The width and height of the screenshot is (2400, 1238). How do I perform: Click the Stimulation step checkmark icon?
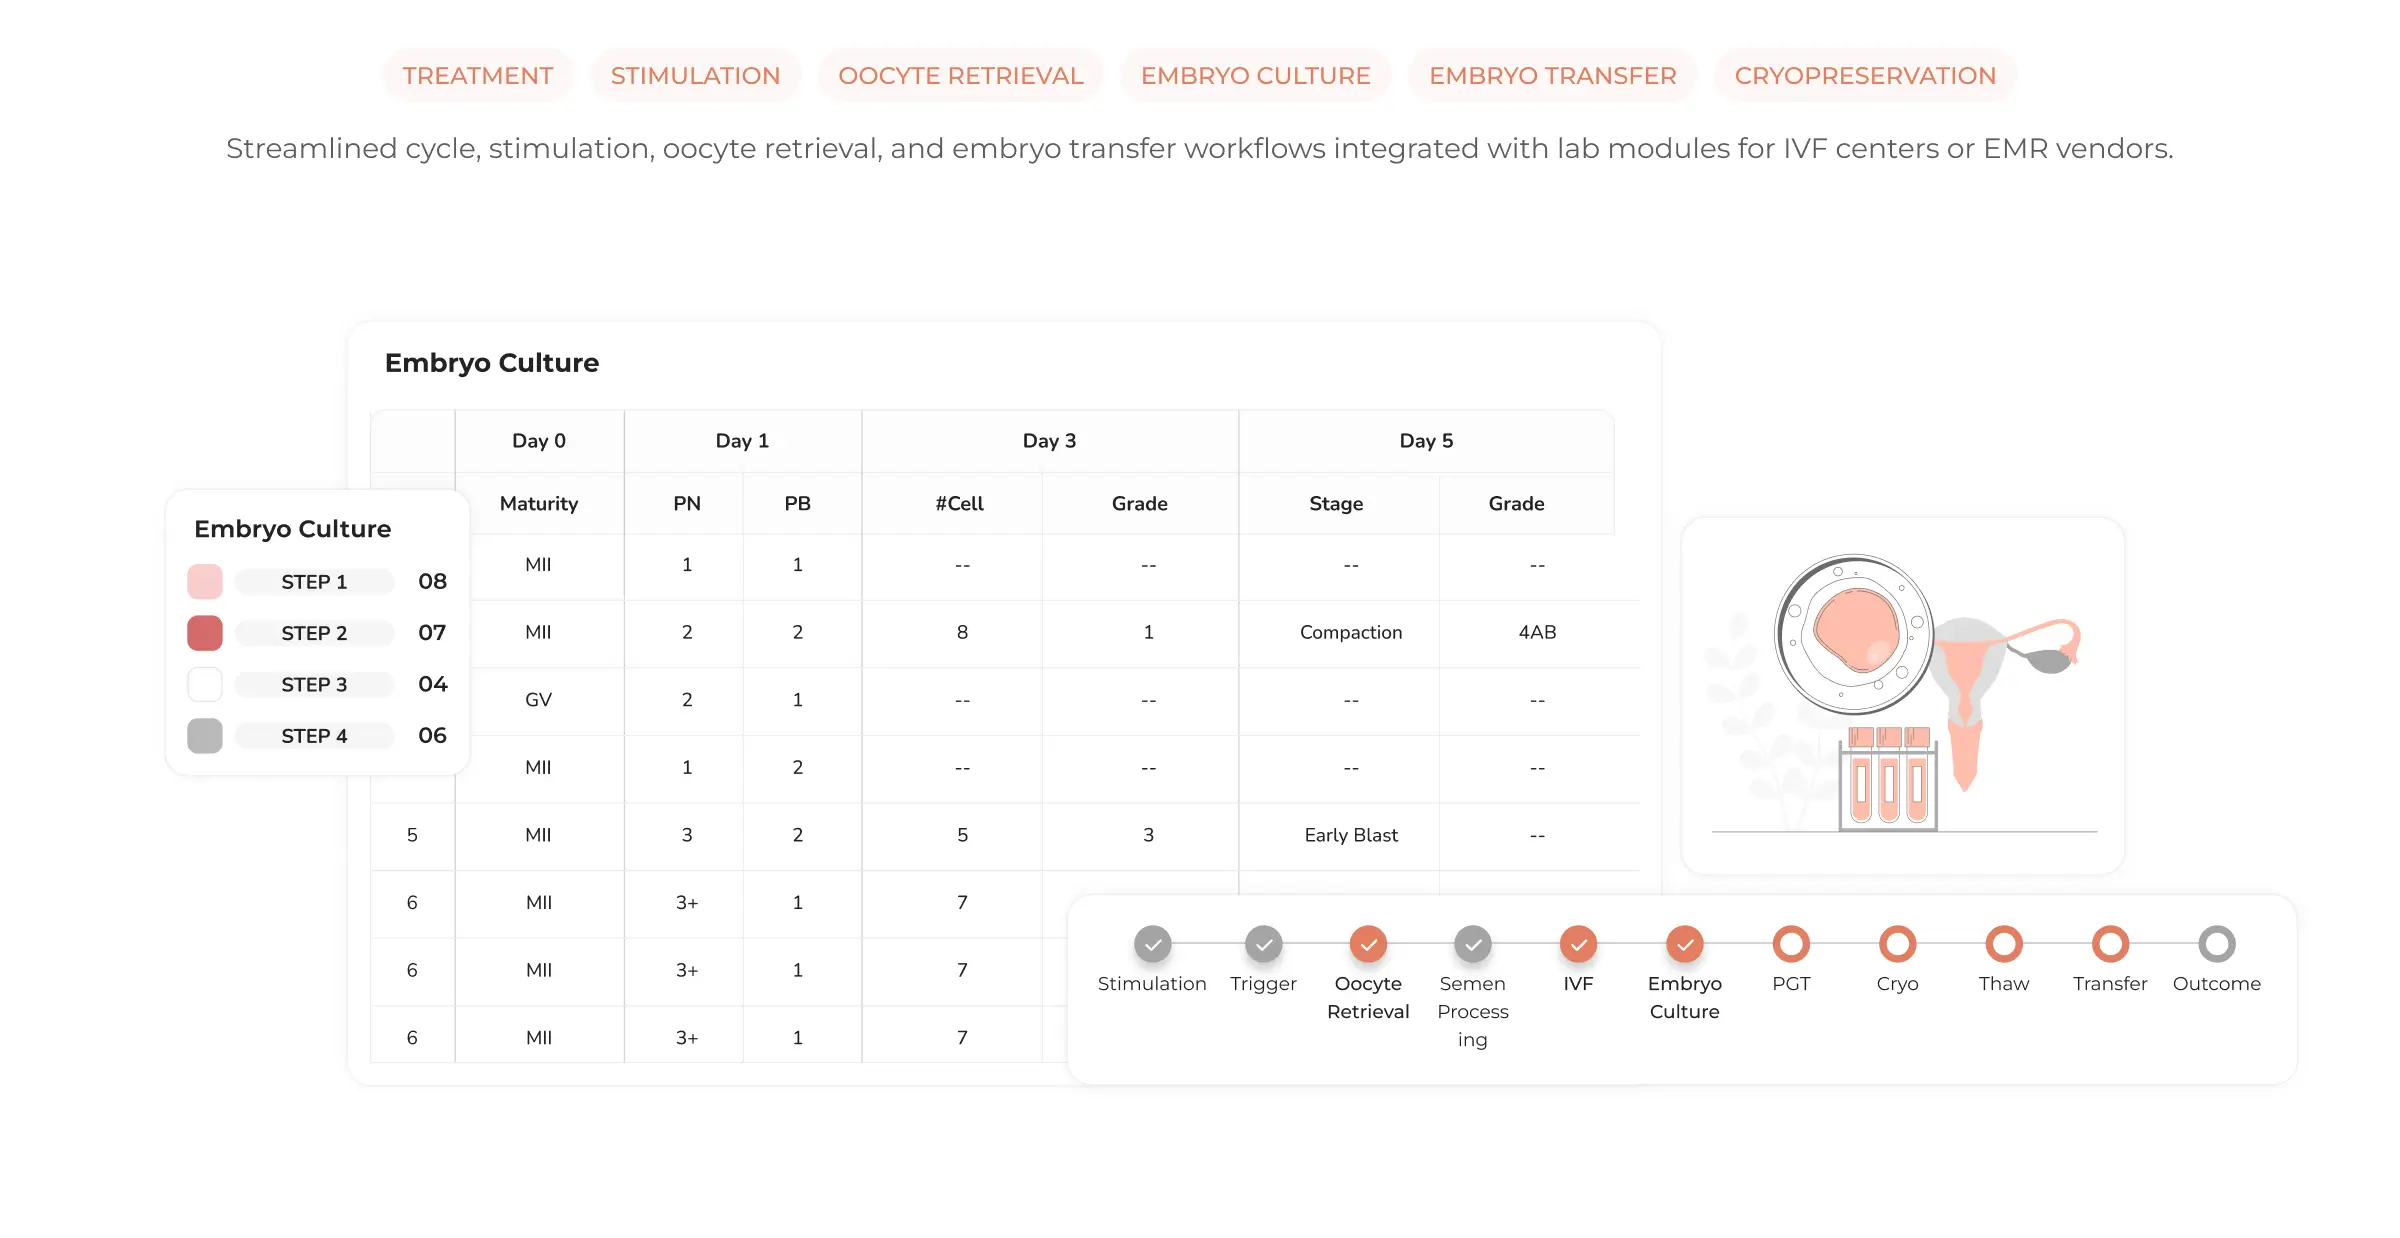(1152, 943)
